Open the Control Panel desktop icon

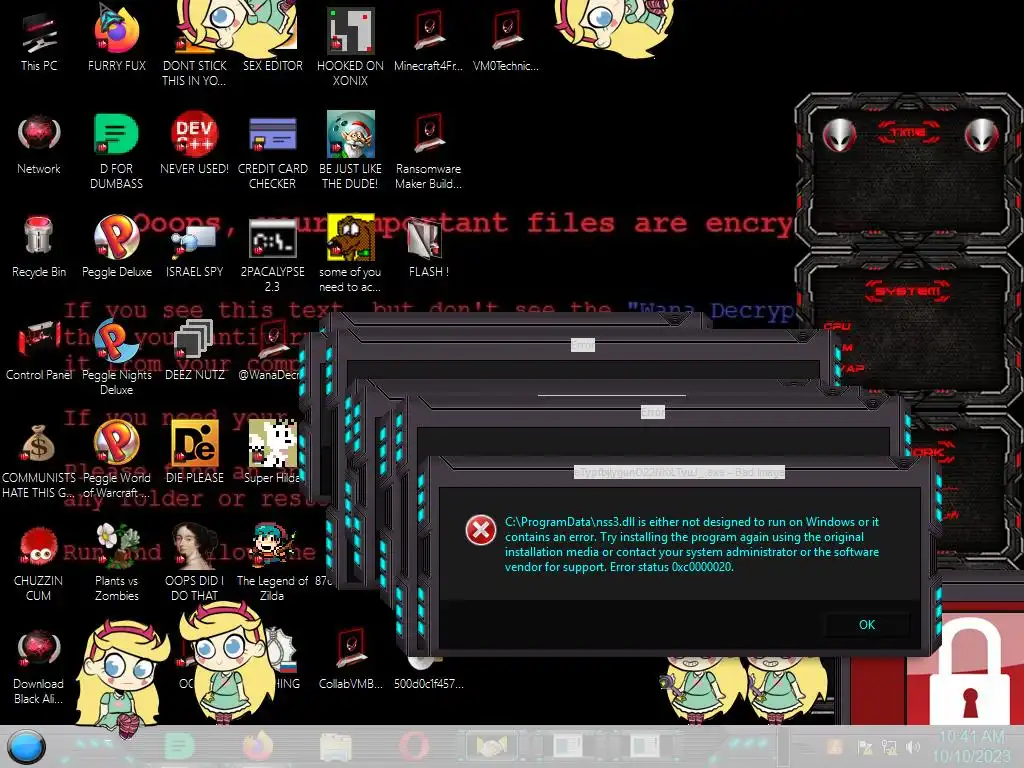39,350
